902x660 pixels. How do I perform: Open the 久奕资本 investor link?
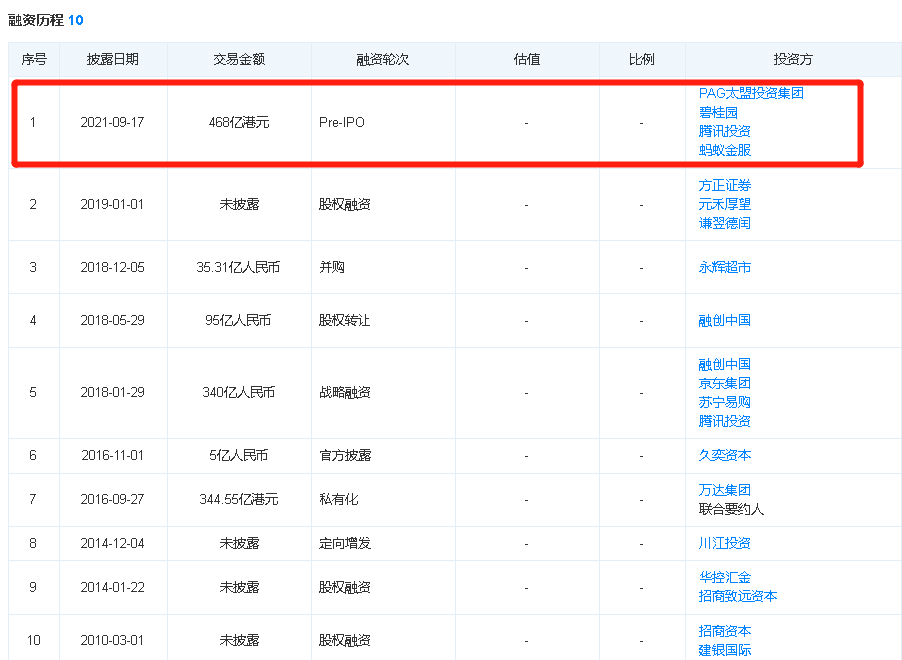pyautogui.click(x=724, y=456)
